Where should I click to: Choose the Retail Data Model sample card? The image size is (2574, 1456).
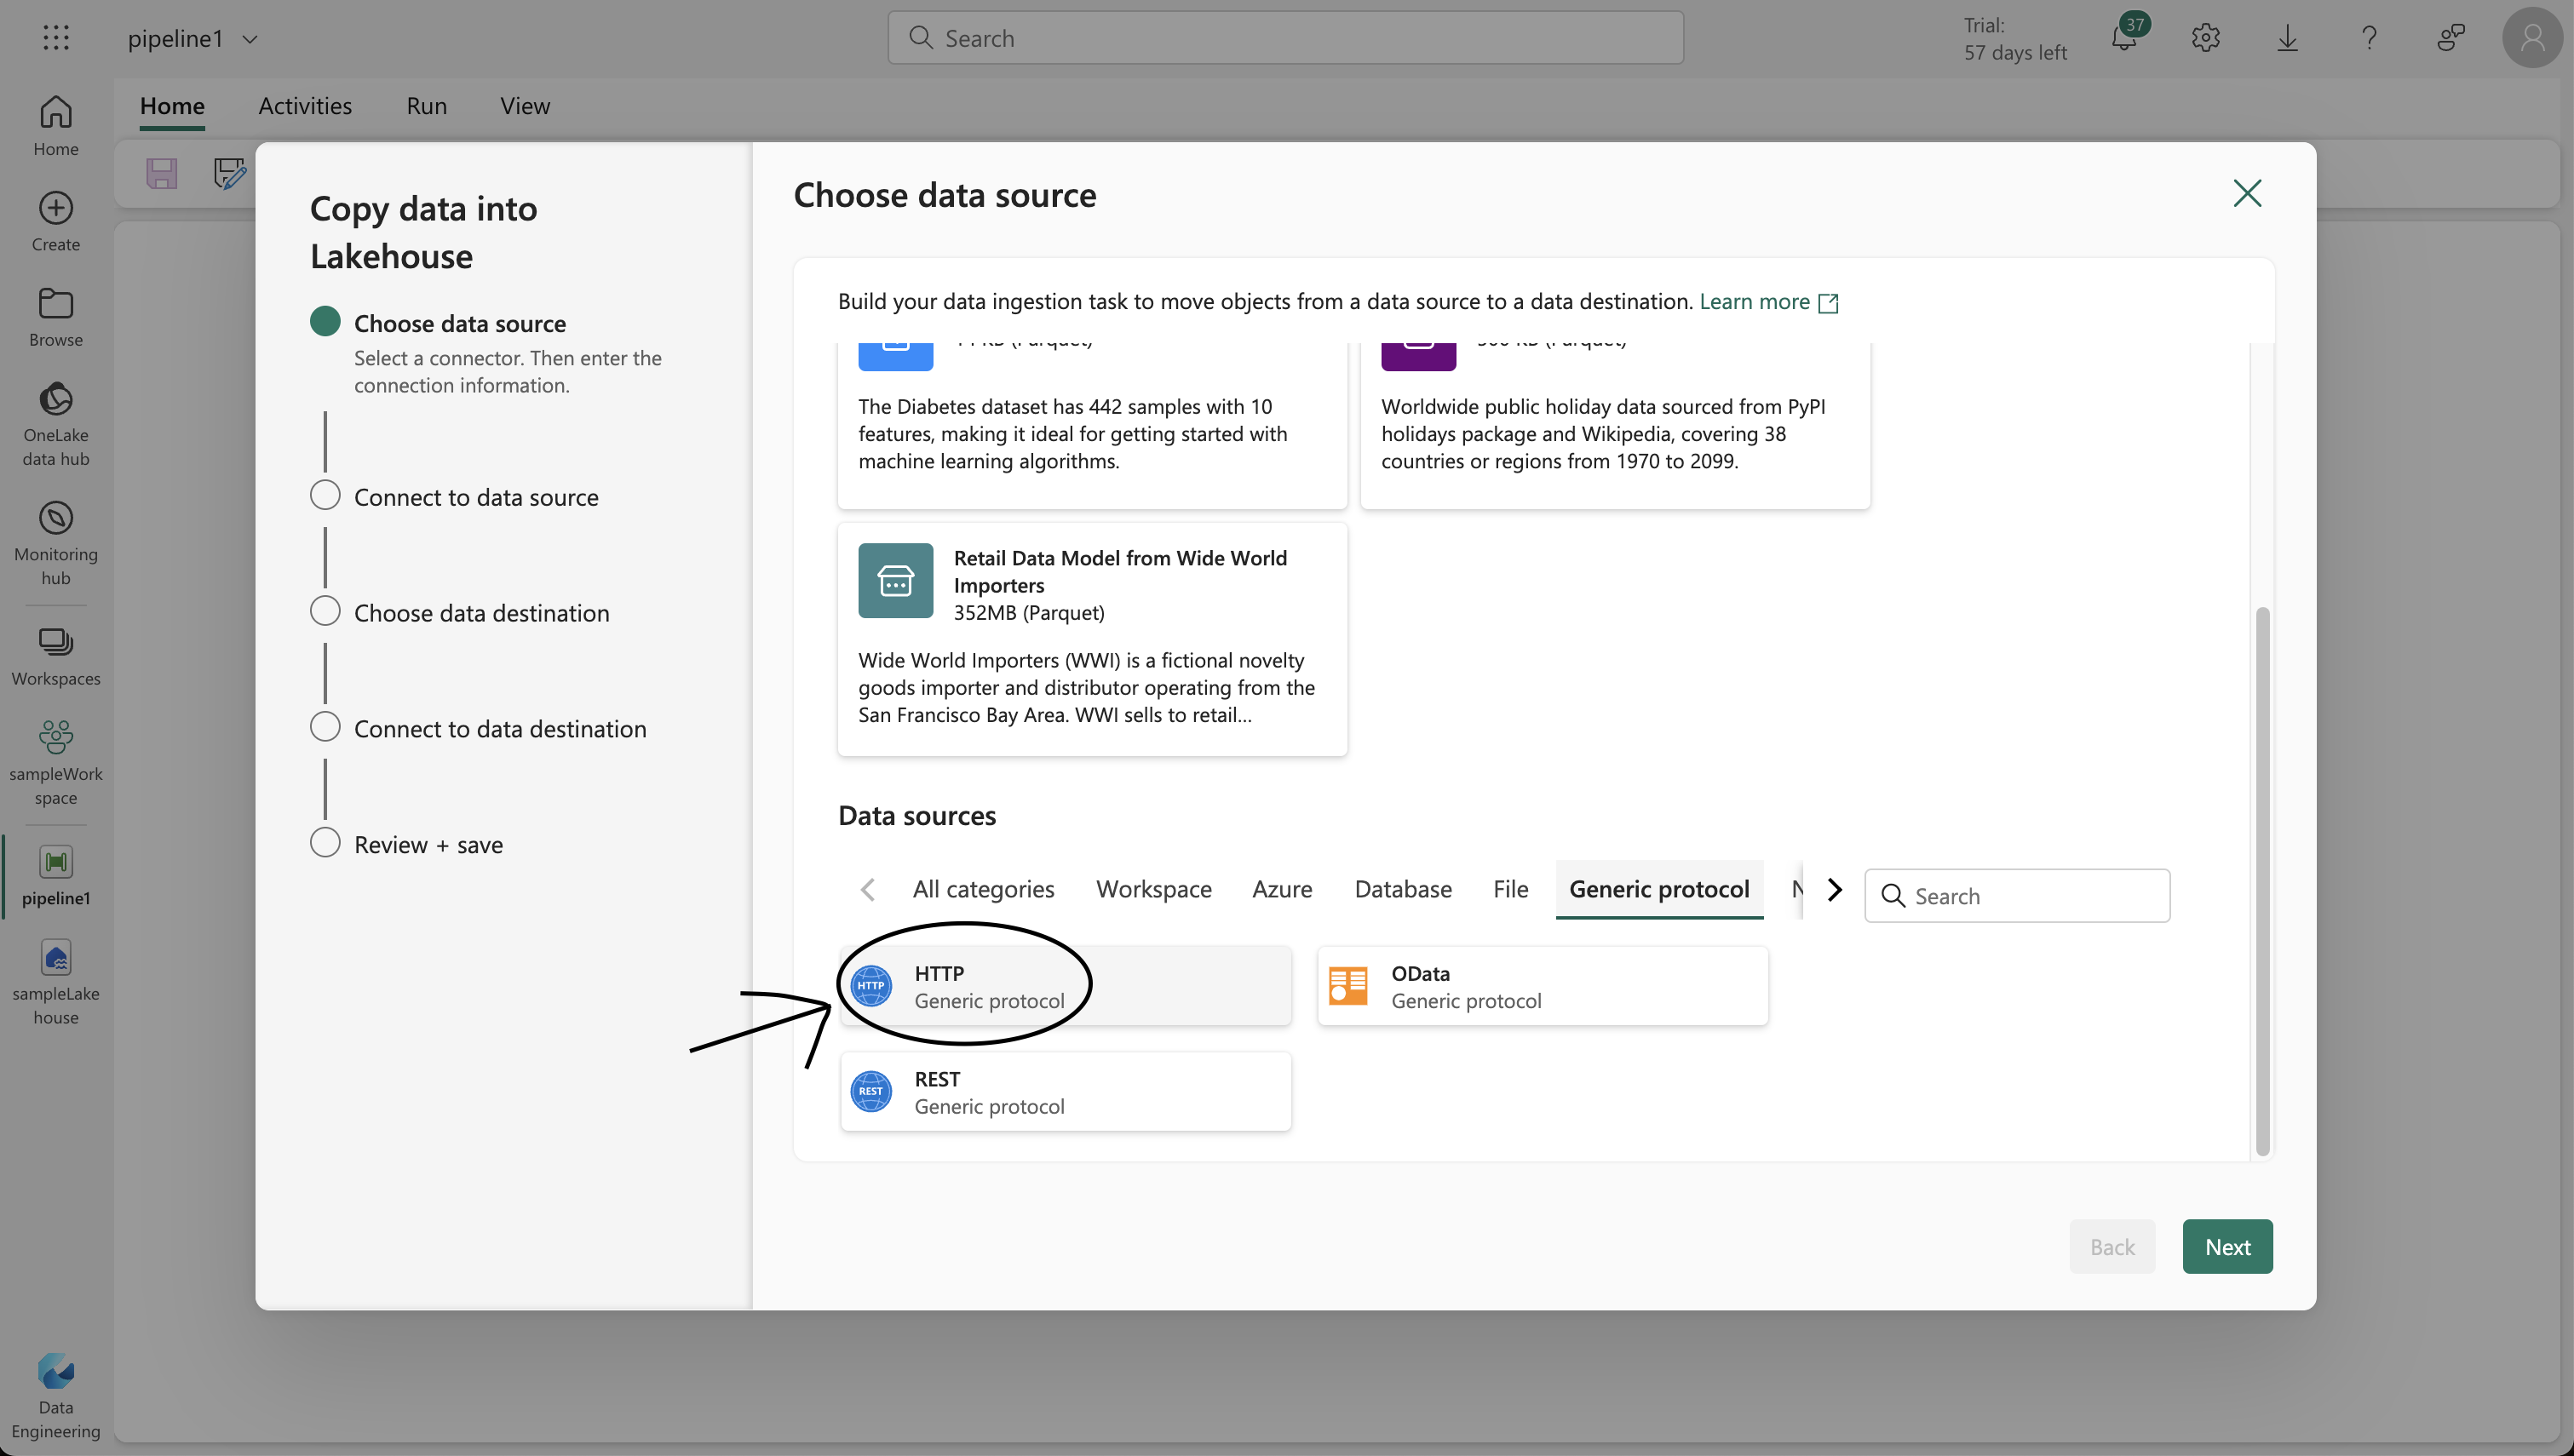point(1092,639)
